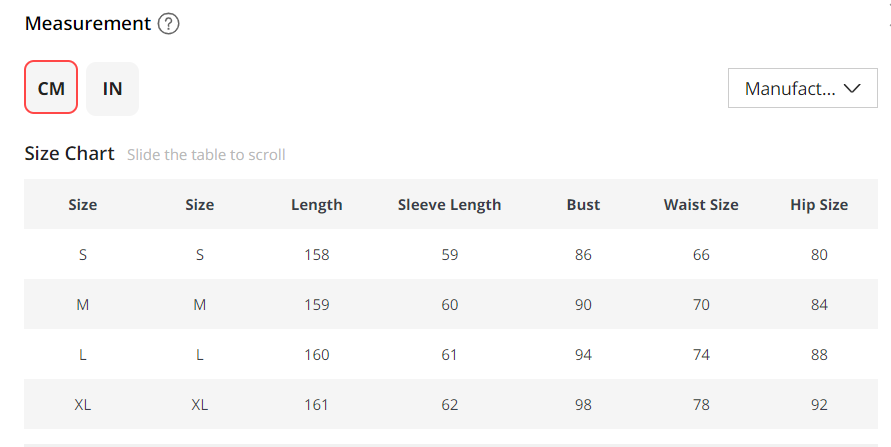Viewport: 891px width, 447px height.
Task: Click the 'Slide the table to scroll' hint
Action: coord(206,155)
